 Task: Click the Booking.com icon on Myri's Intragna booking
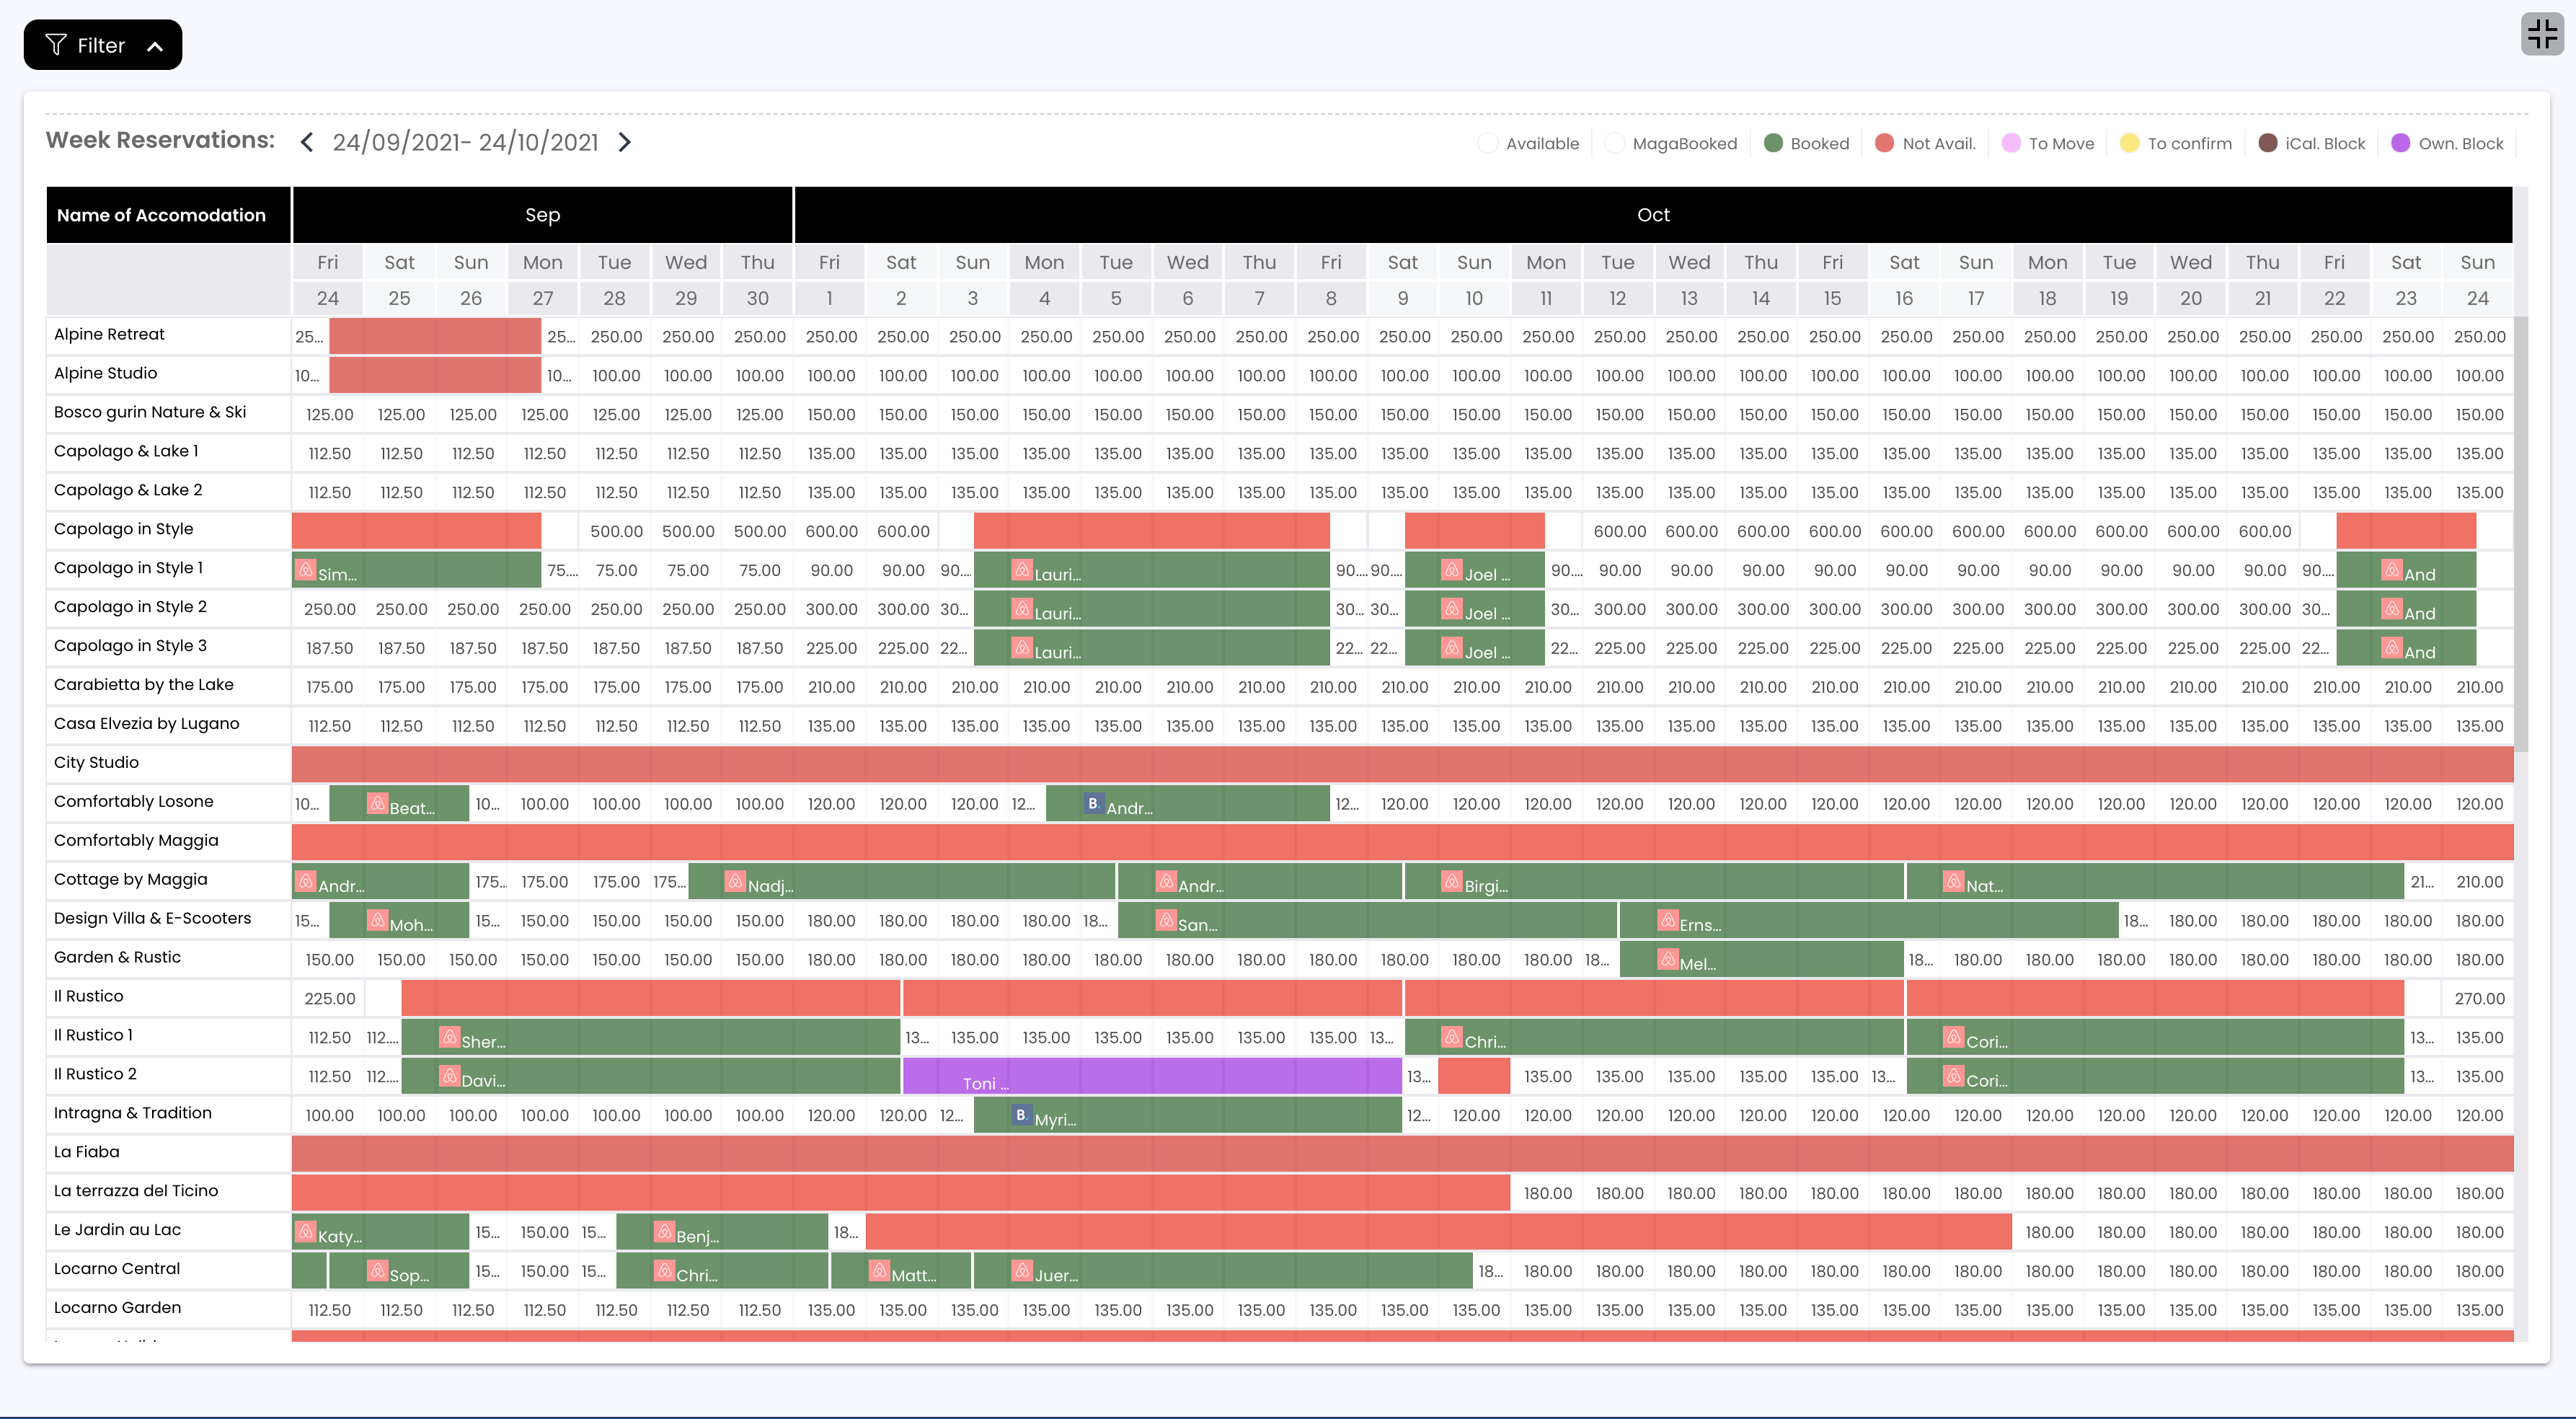click(1021, 1113)
